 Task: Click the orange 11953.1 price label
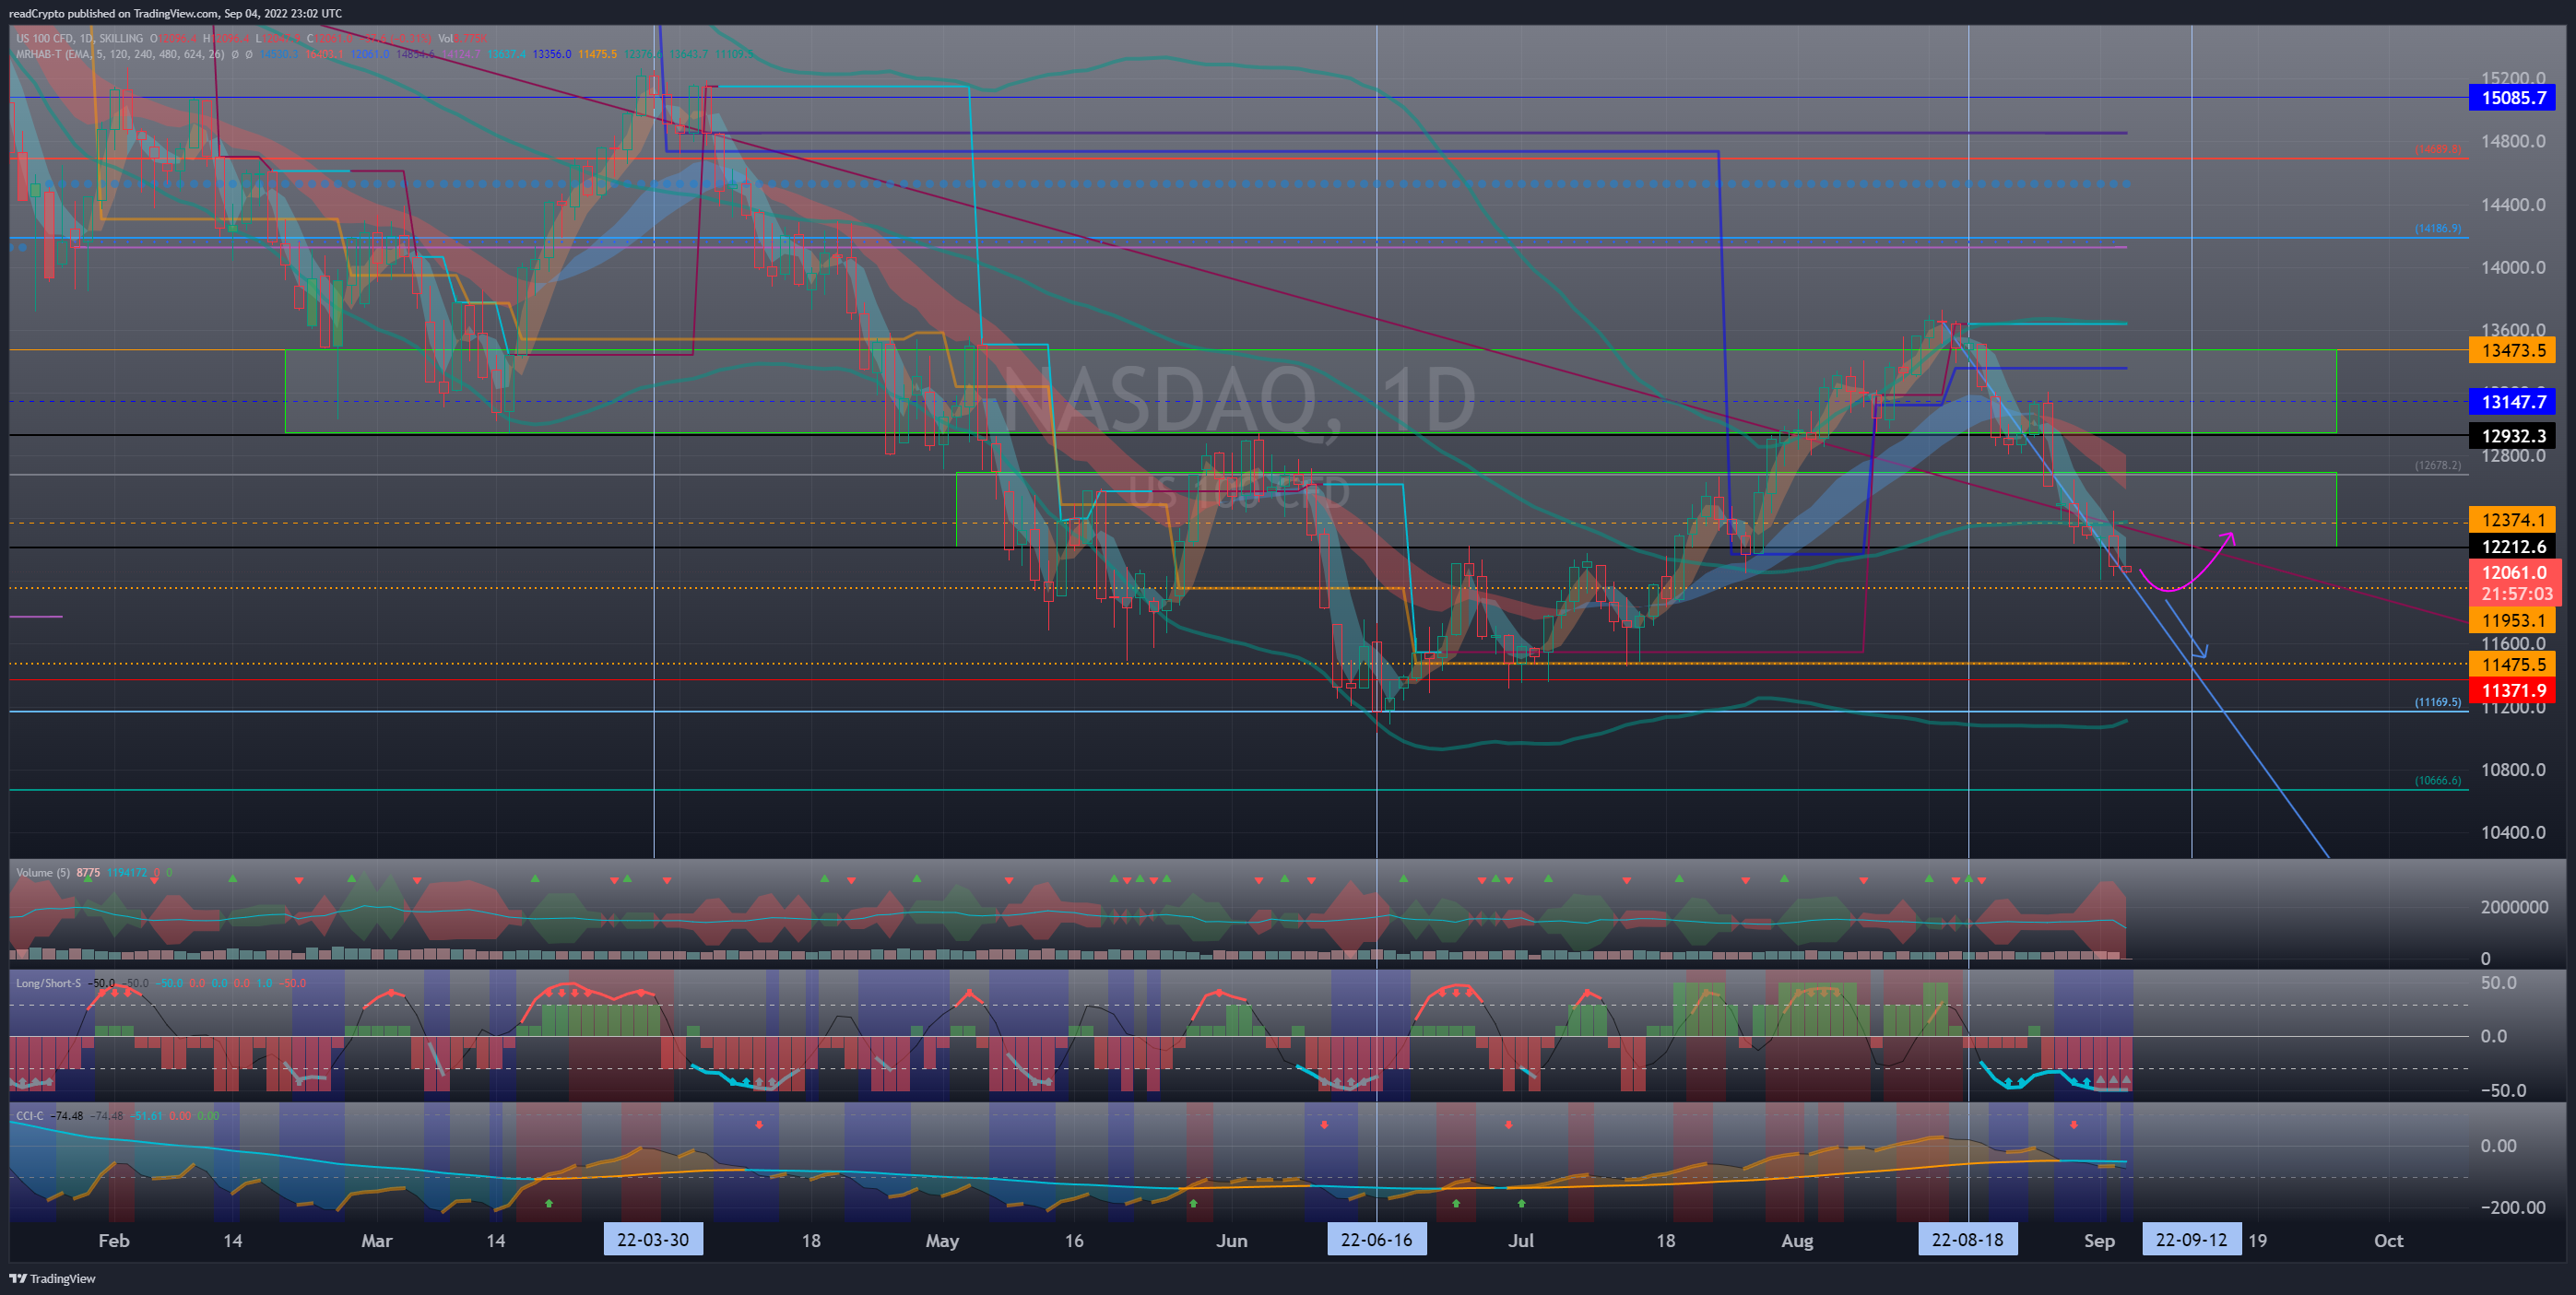2512,620
